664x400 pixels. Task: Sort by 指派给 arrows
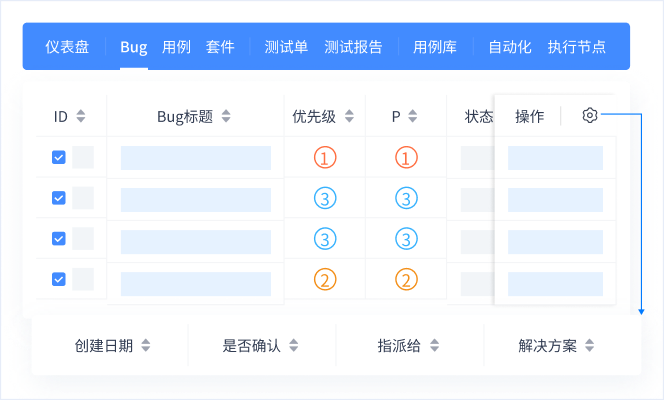[x=434, y=345]
